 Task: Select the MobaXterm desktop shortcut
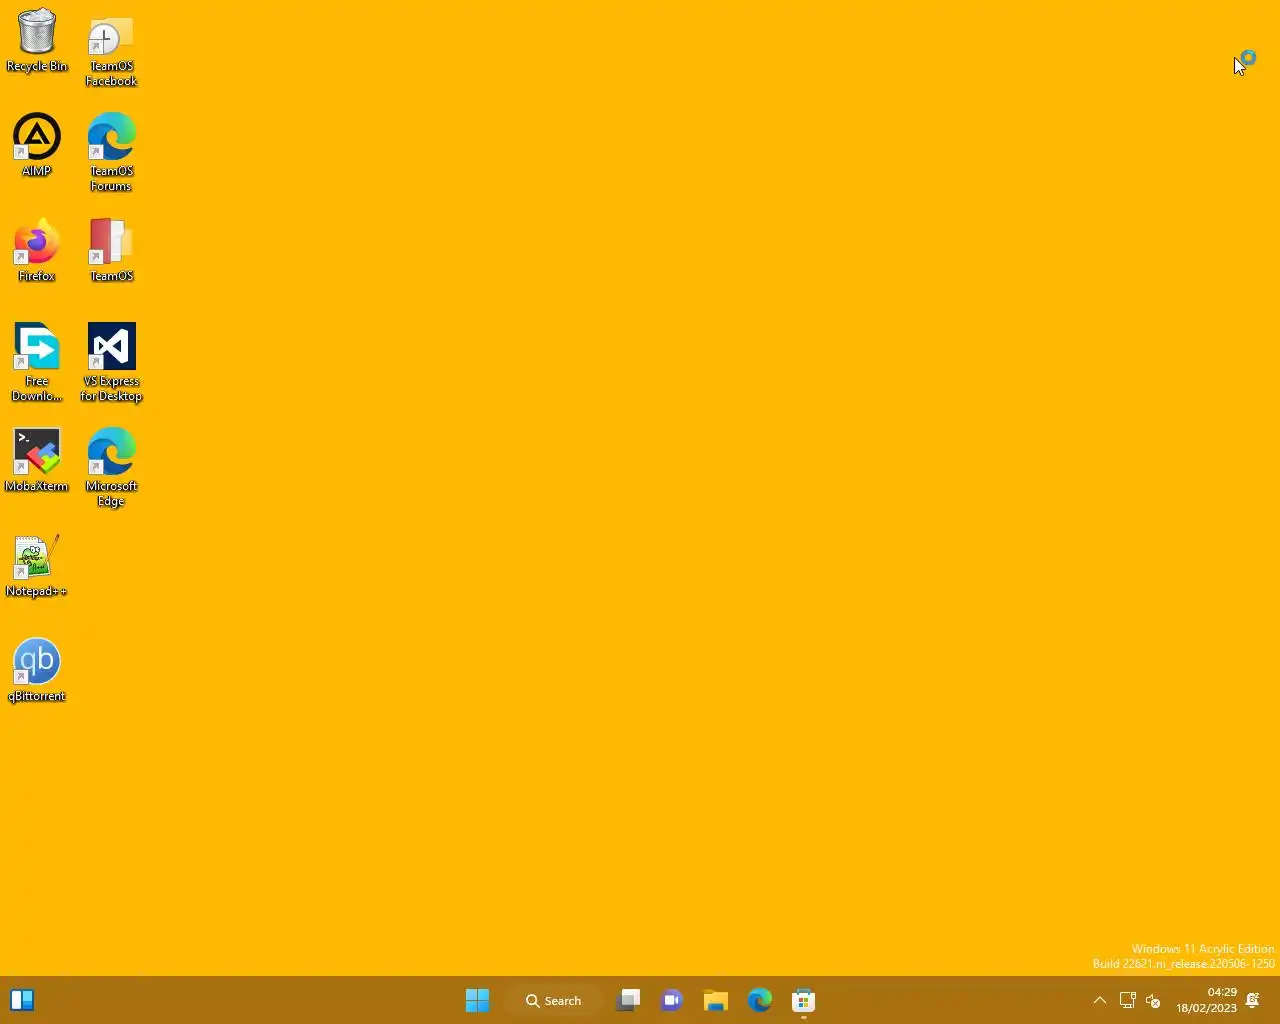[37, 460]
